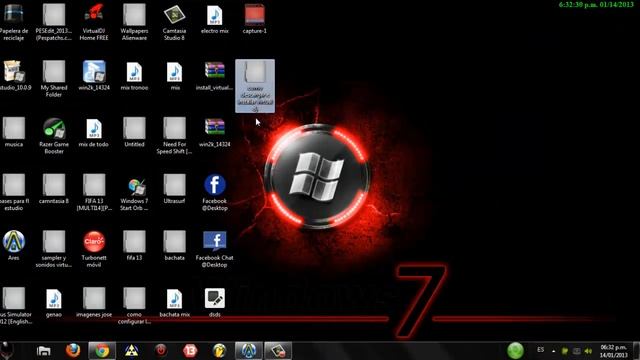640x360 pixels.
Task: Launch the Ares desktop shortcut
Action: click(x=14, y=246)
